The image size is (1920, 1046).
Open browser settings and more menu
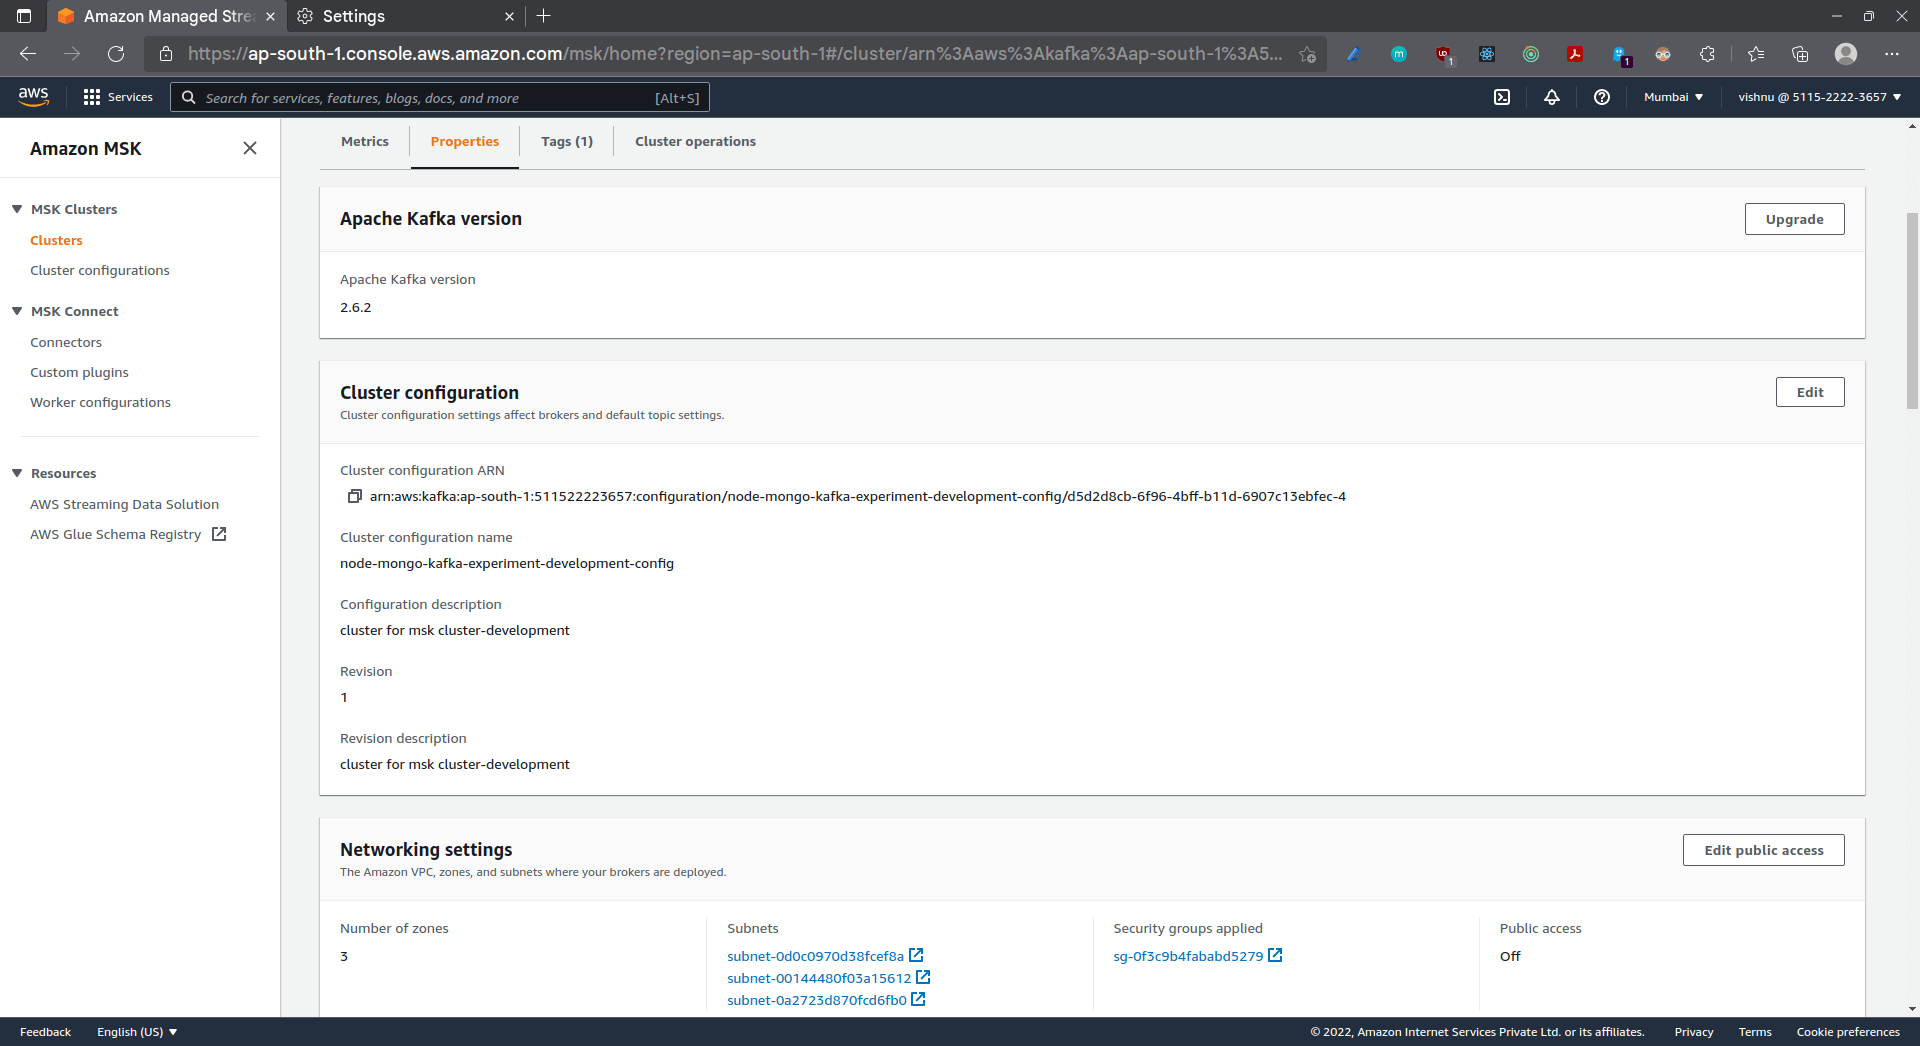(1892, 54)
